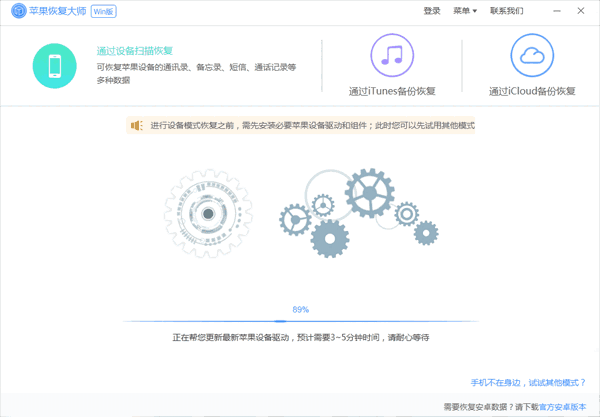Click the 89% progress value
This screenshot has height=417, width=600.
point(300,309)
